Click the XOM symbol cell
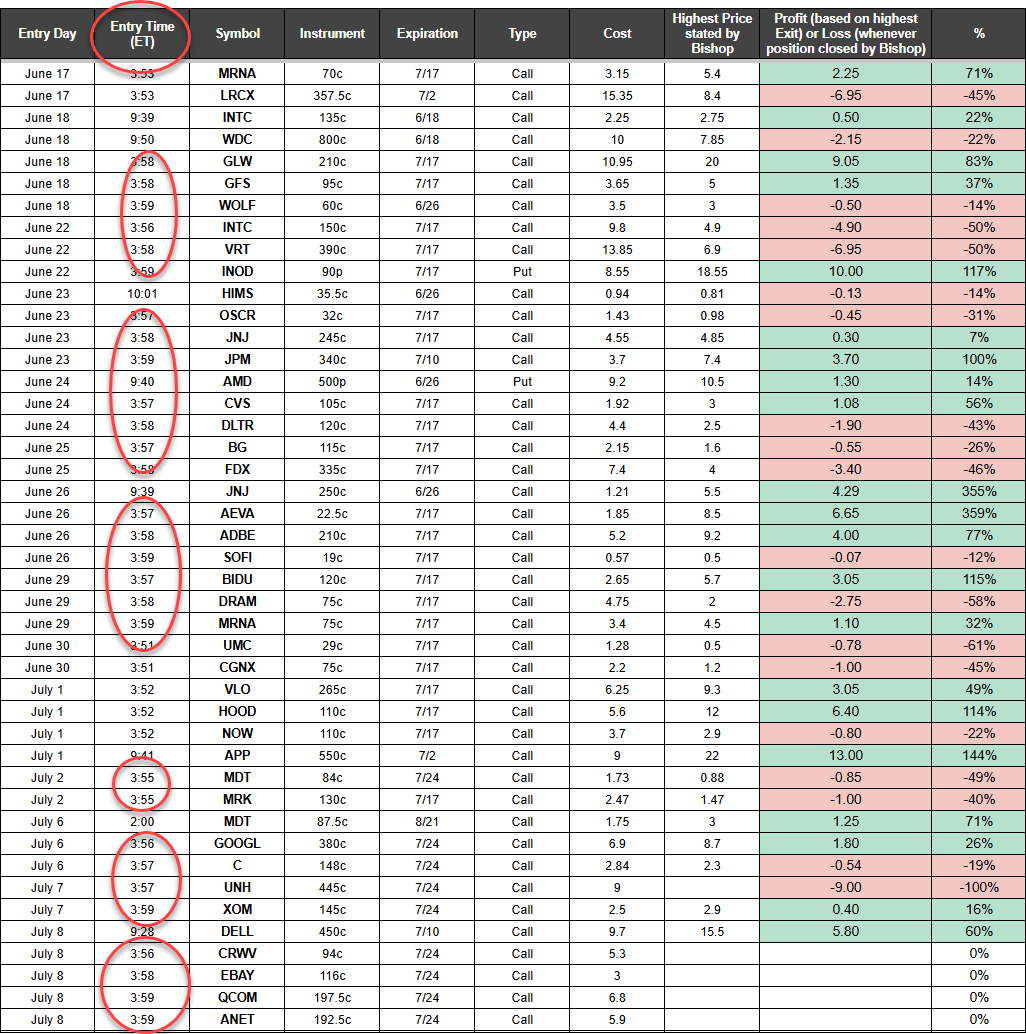The image size is (1026, 1034). (237, 909)
